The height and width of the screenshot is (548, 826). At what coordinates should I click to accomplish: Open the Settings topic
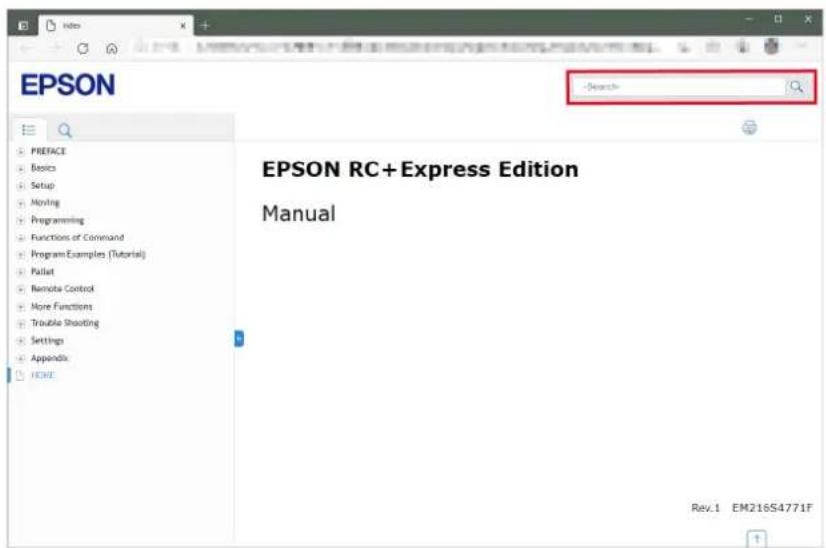47,341
